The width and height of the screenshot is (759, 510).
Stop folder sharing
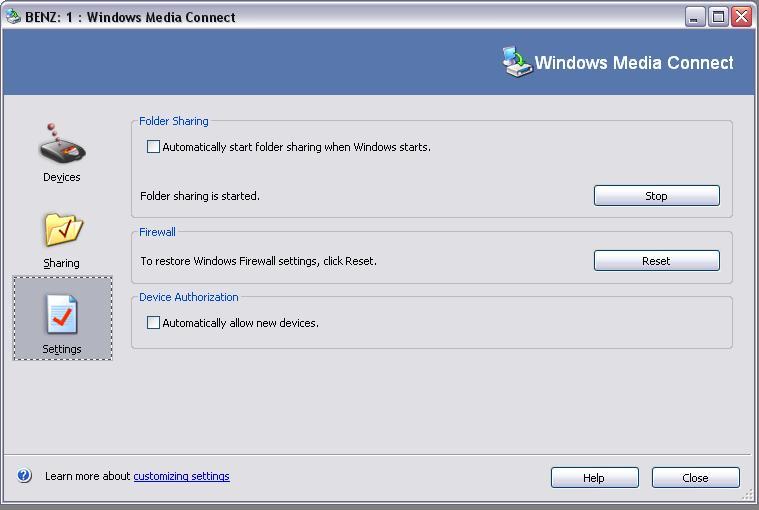(656, 195)
